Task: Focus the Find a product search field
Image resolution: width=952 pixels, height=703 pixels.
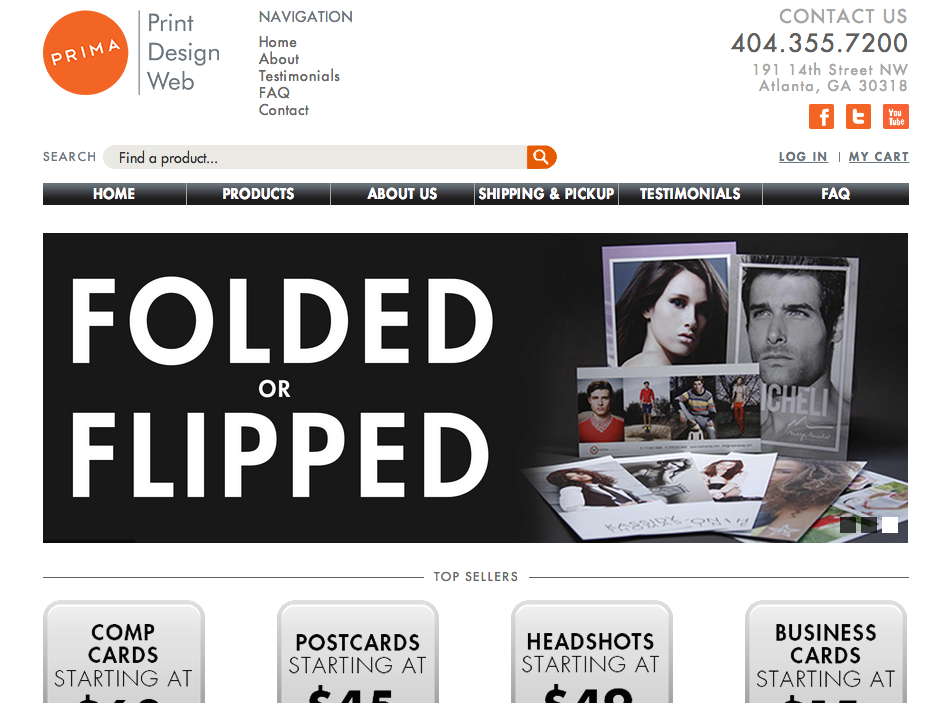Action: (315, 157)
